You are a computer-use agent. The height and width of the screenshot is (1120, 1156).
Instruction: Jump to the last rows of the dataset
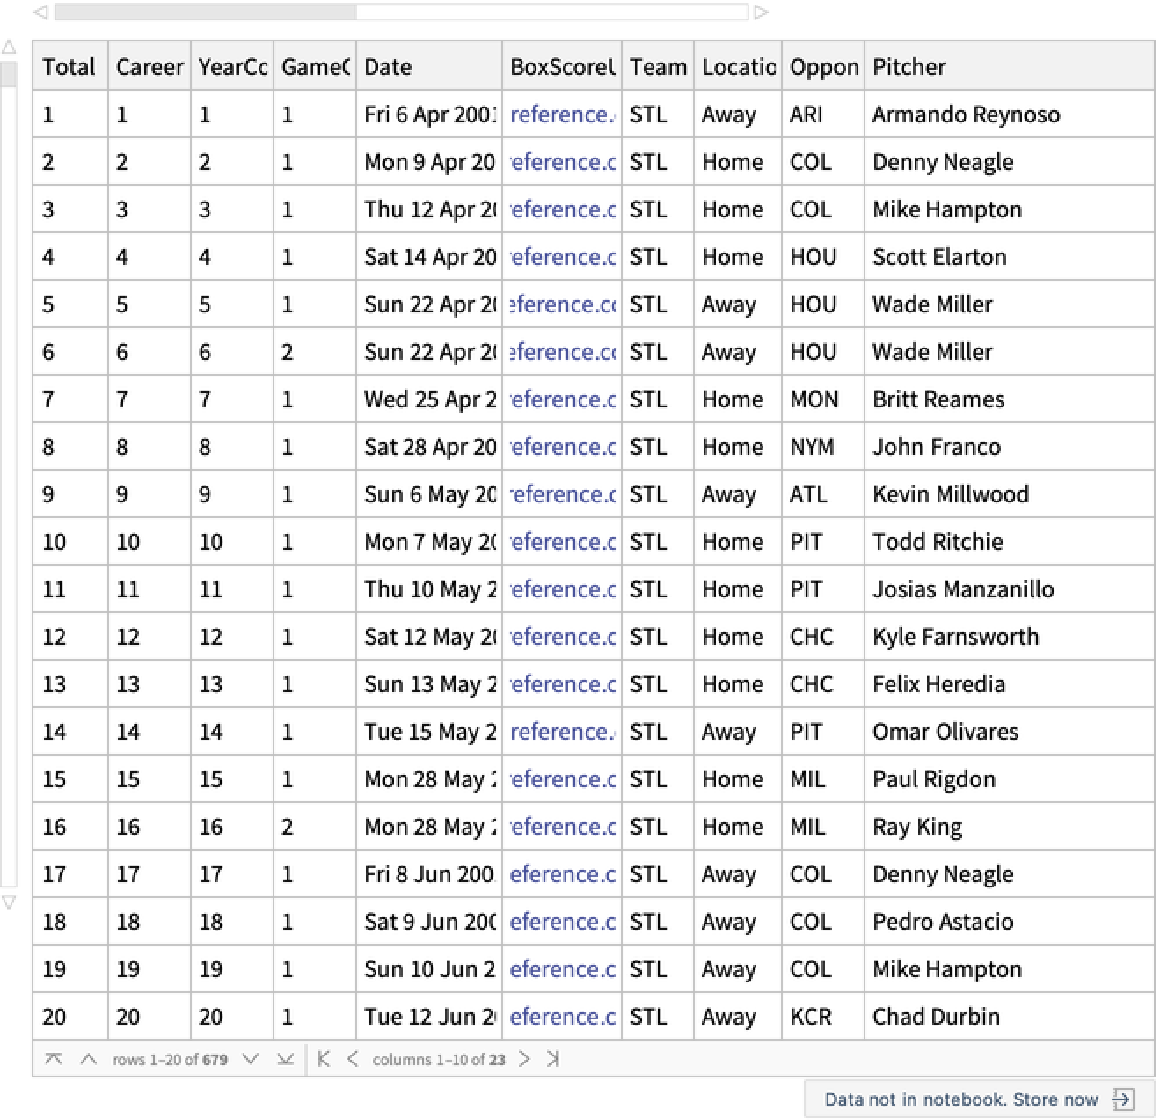coord(285,1059)
